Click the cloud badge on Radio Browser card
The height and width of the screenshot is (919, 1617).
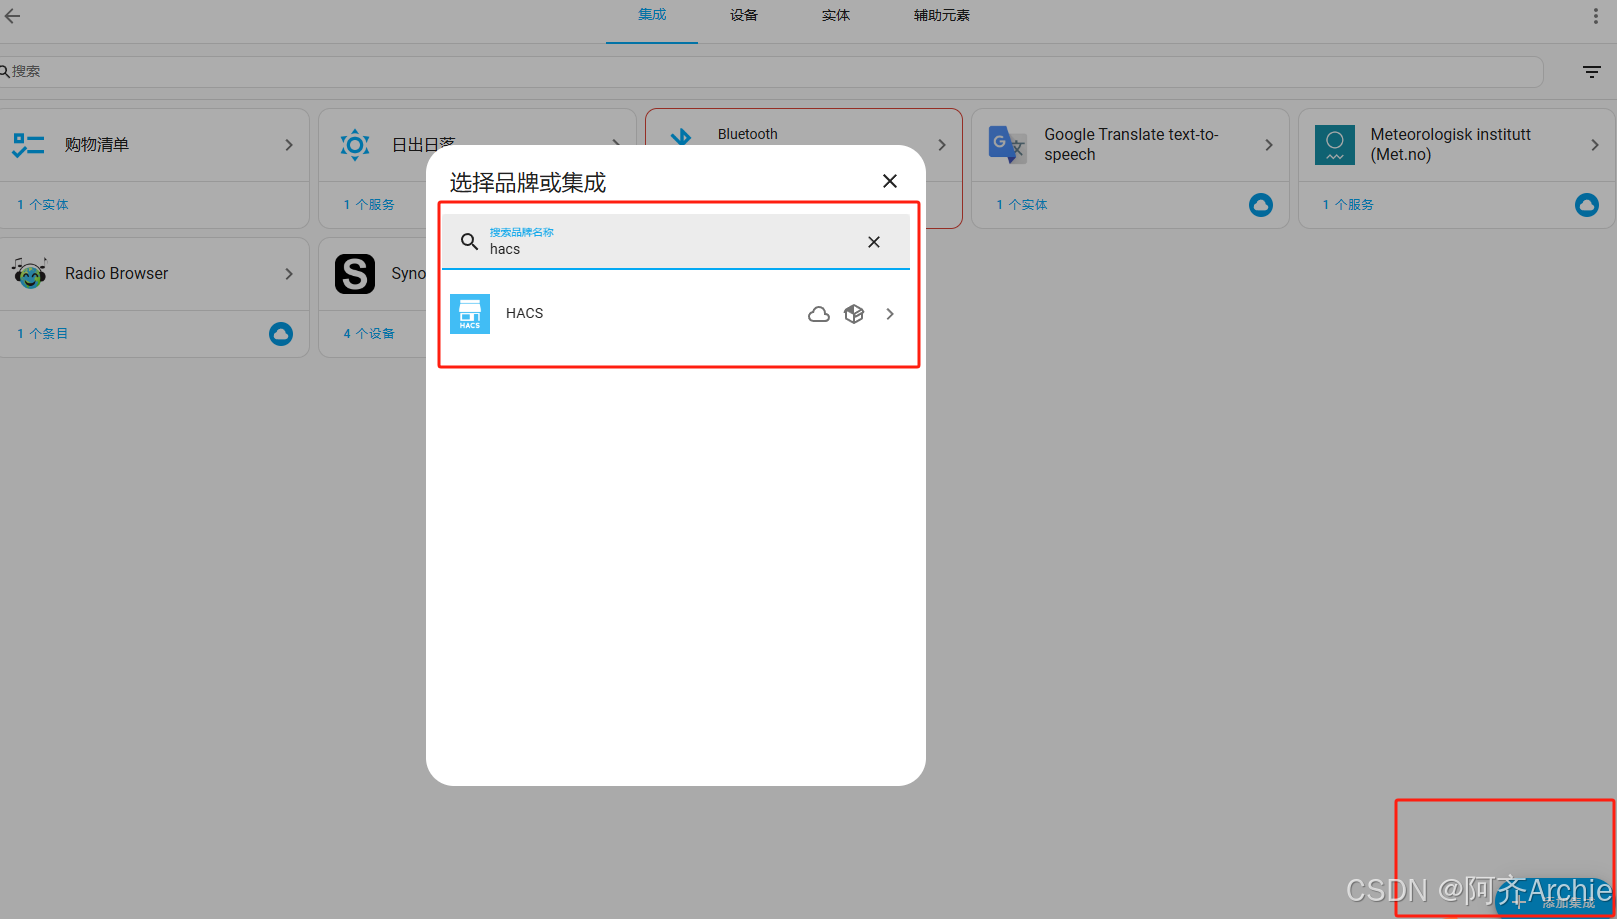(281, 334)
